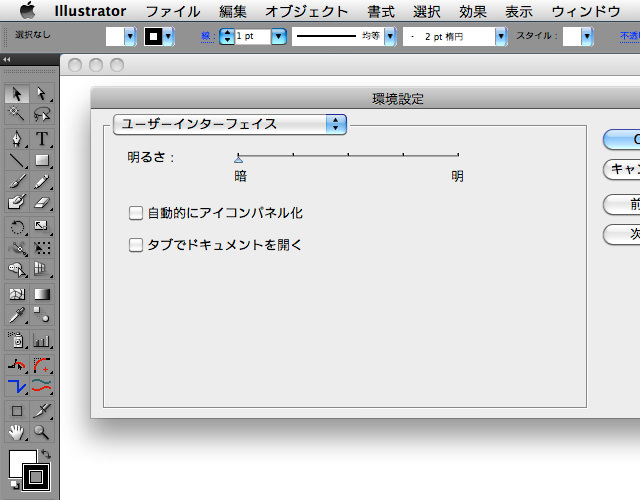Pick the Symbol Sprayer tool

17,340
